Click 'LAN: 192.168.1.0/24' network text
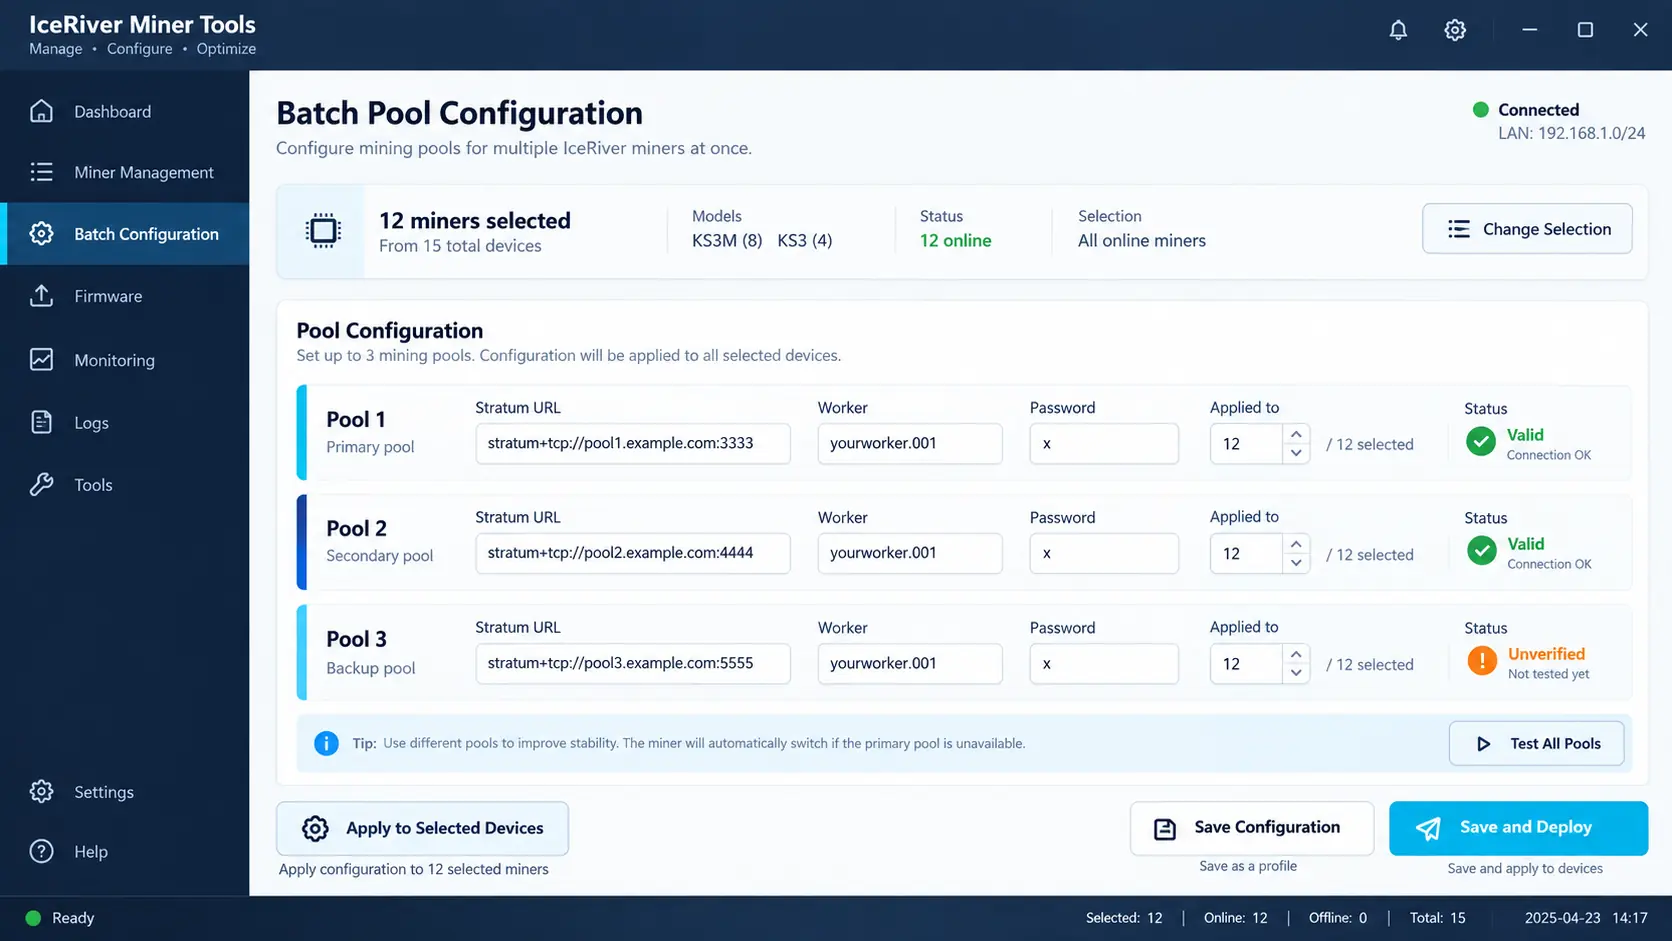This screenshot has height=941, width=1672. click(x=1571, y=133)
